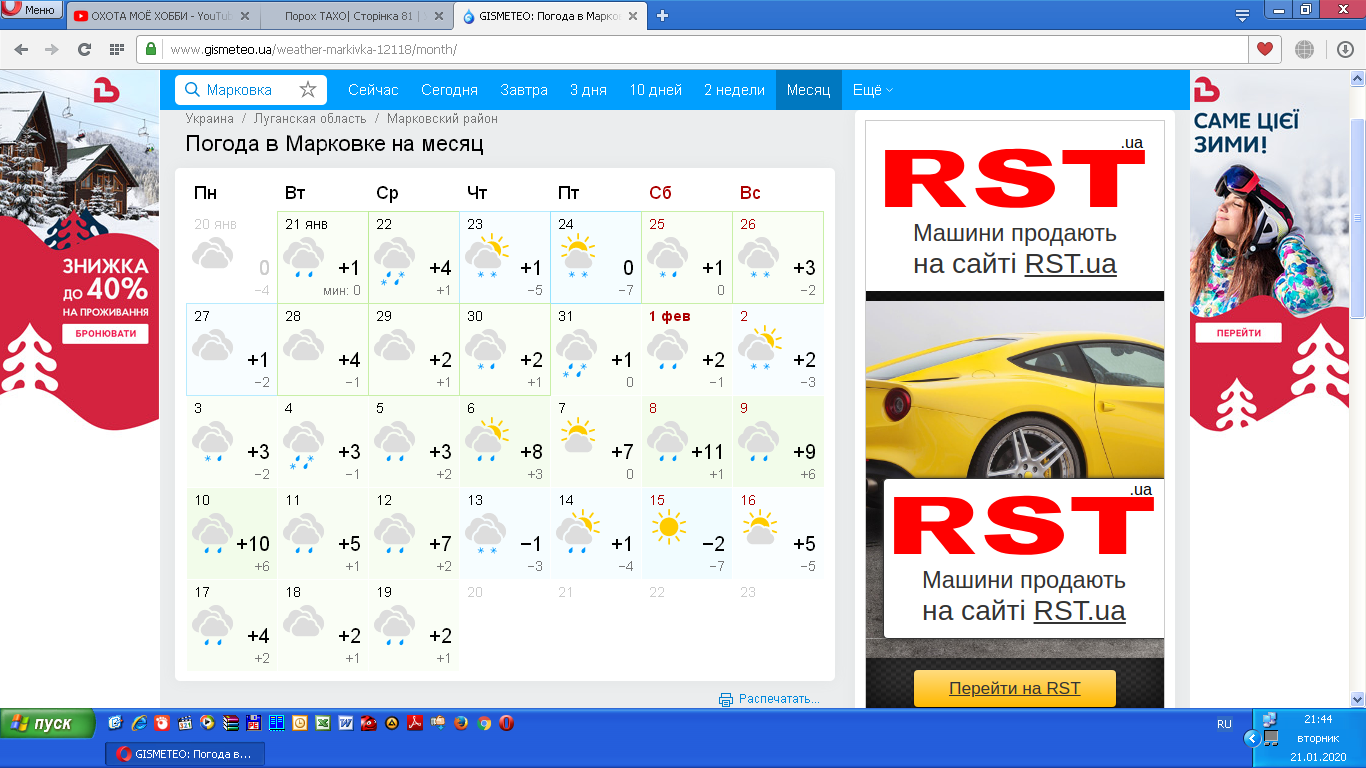Open the 24 Friday sunny day cell
Image resolution: width=1366 pixels, height=768 pixels.
pos(596,257)
